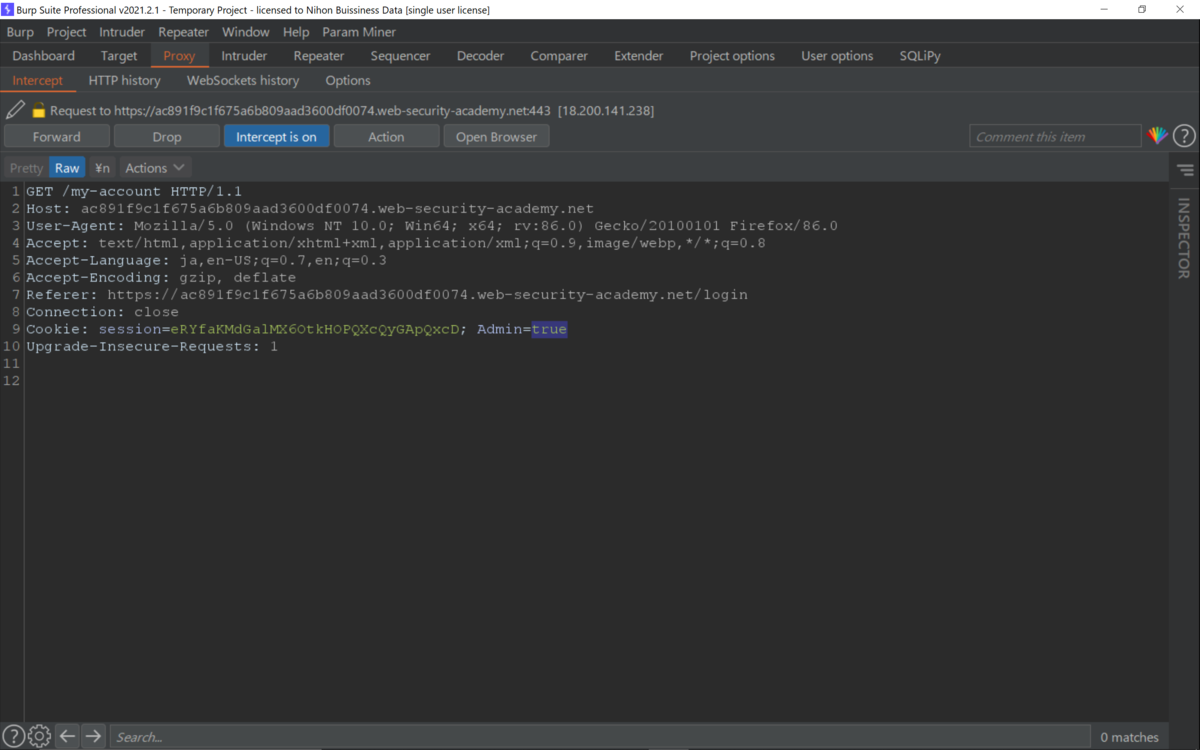Click the Accept-Encoding: gzip, deflate line
This screenshot has width=1200, height=750.
point(161,278)
